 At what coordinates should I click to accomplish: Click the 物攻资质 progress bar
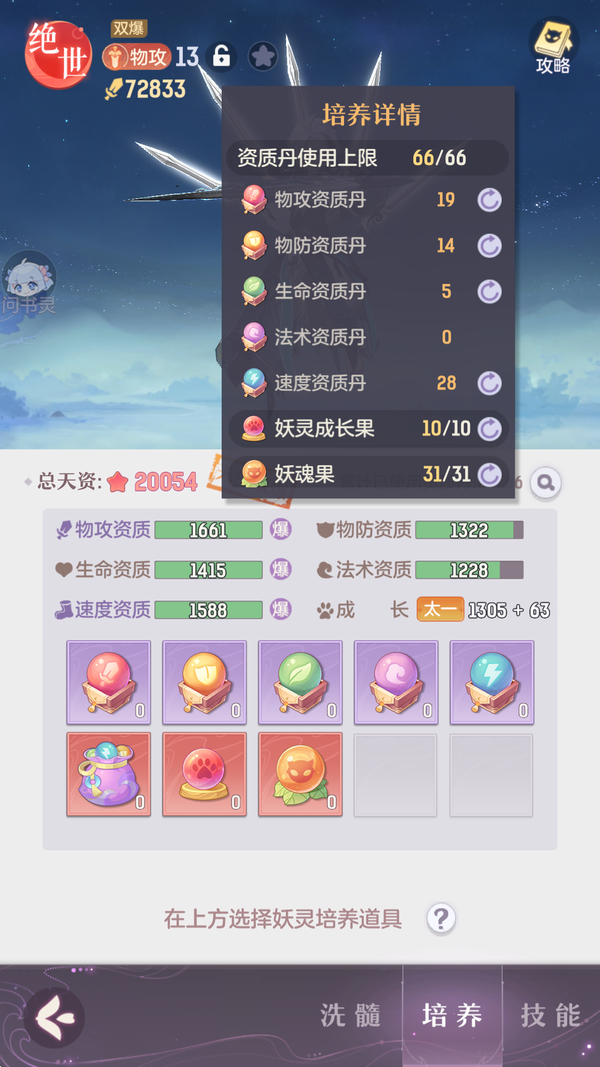[208, 530]
